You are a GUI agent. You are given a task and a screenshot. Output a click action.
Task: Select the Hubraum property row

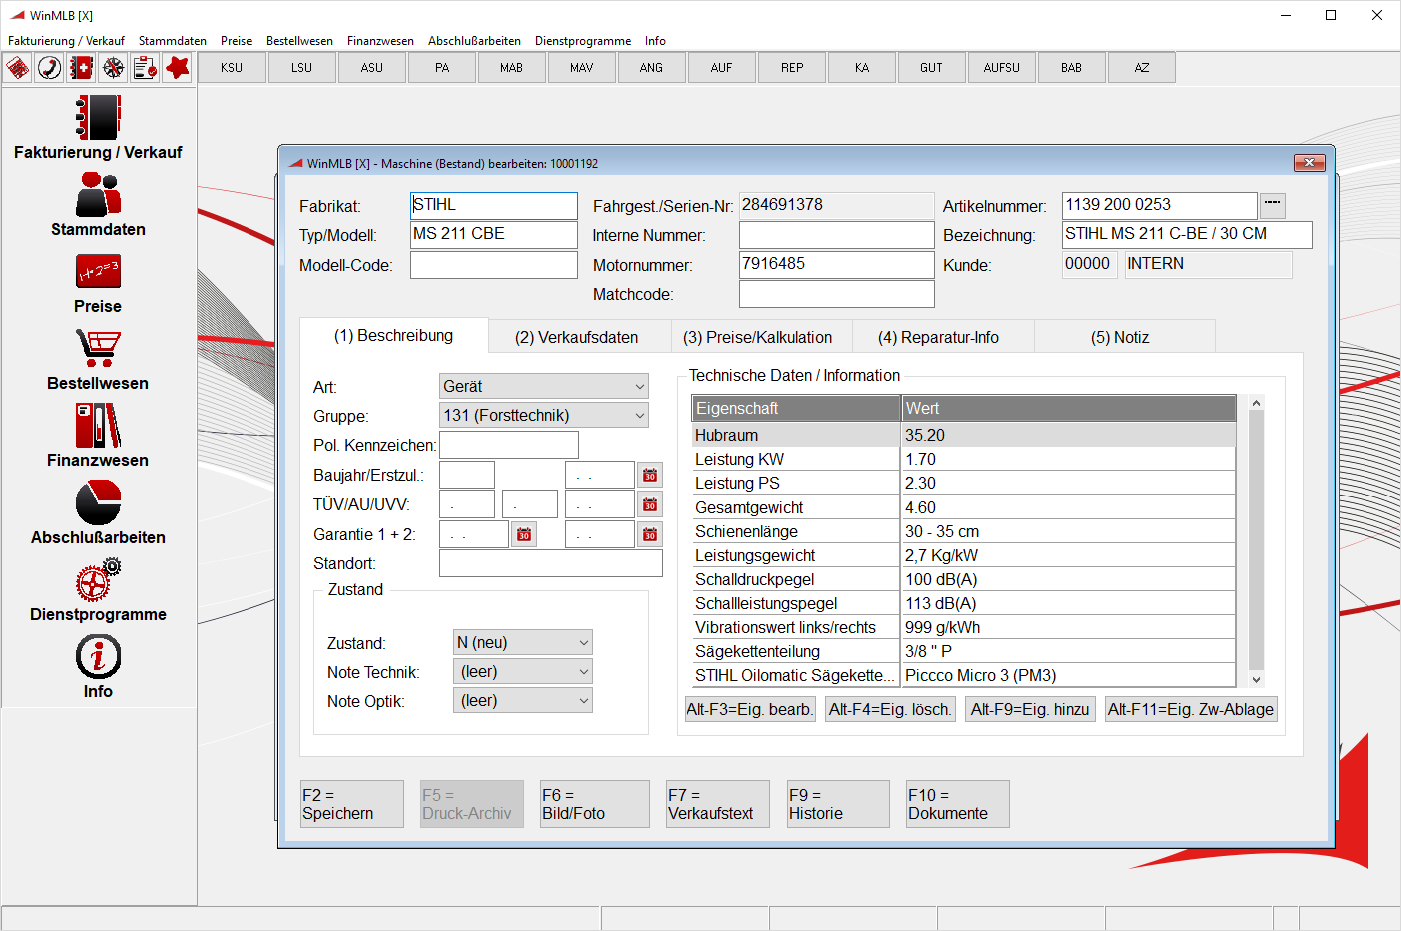pyautogui.click(x=964, y=435)
